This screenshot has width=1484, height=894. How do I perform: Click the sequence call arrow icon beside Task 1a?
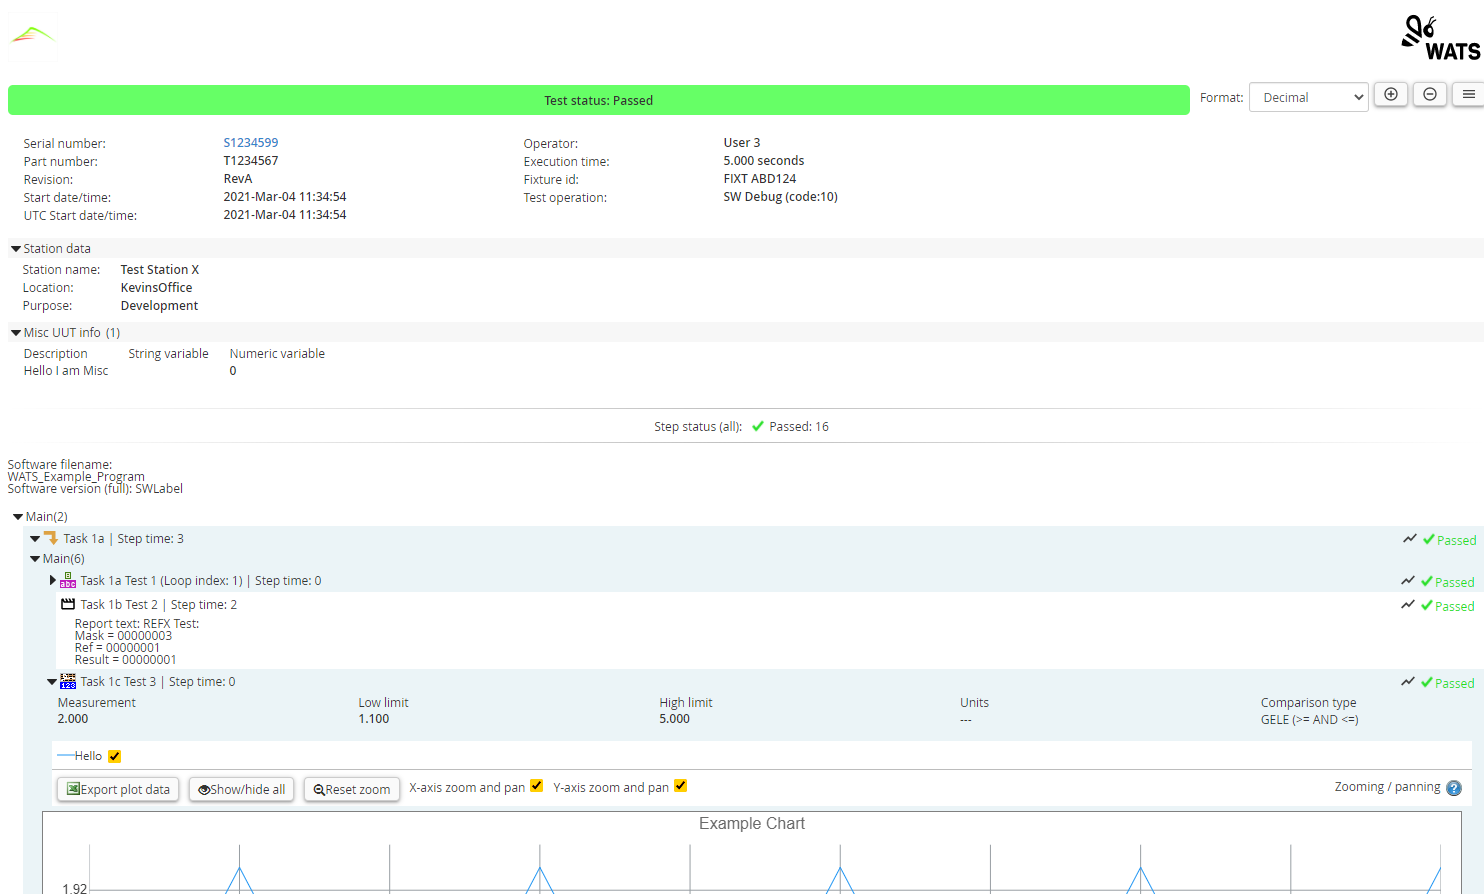click(51, 537)
